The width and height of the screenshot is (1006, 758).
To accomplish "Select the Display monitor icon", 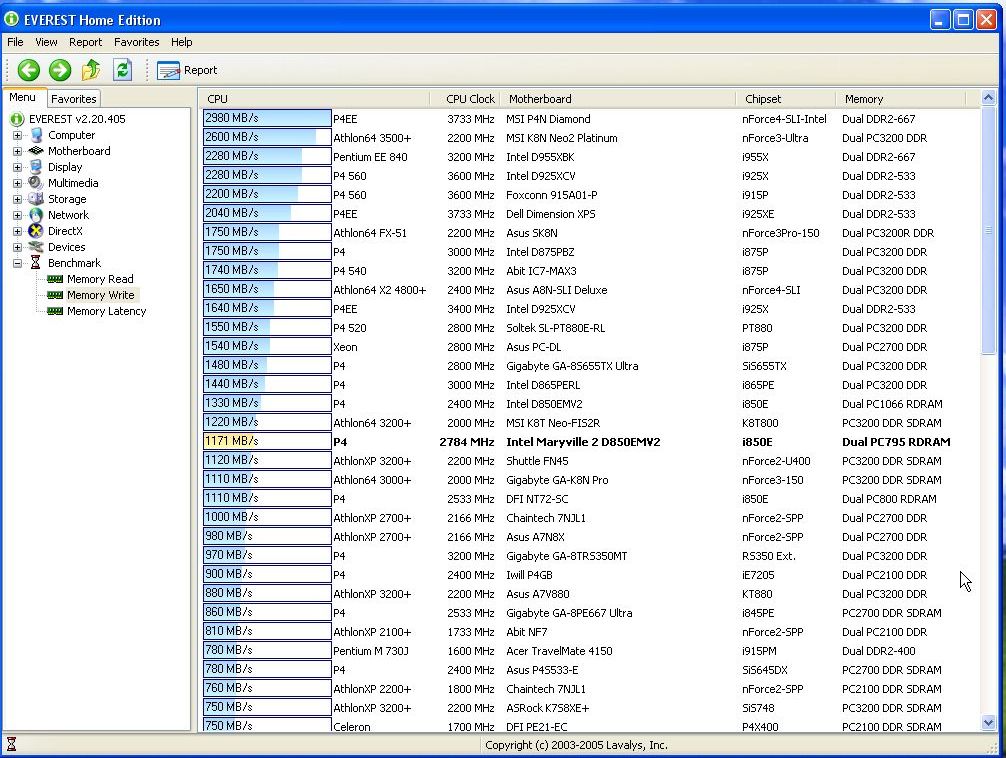I will (37, 167).
